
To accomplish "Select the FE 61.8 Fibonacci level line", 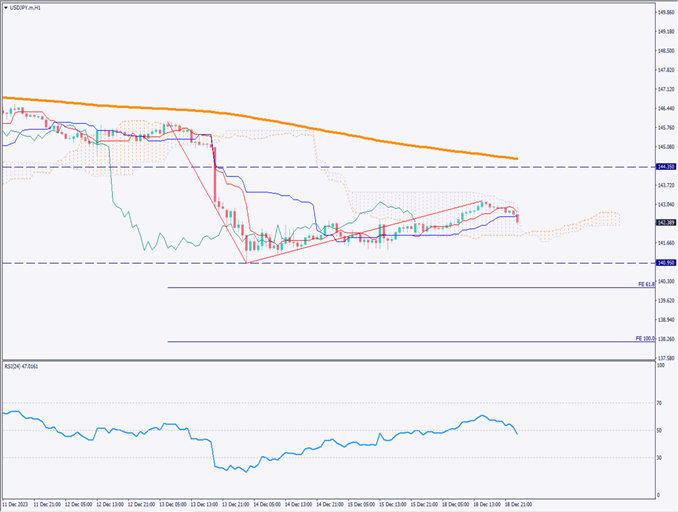I will point(400,288).
